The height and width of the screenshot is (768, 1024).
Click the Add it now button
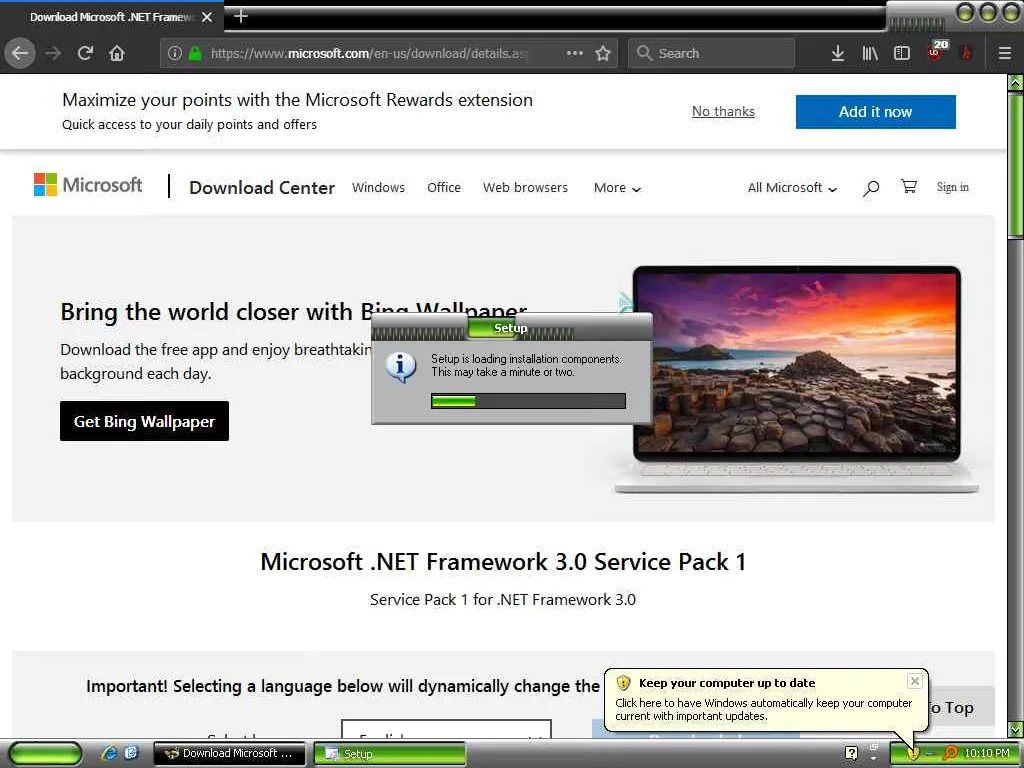(875, 112)
